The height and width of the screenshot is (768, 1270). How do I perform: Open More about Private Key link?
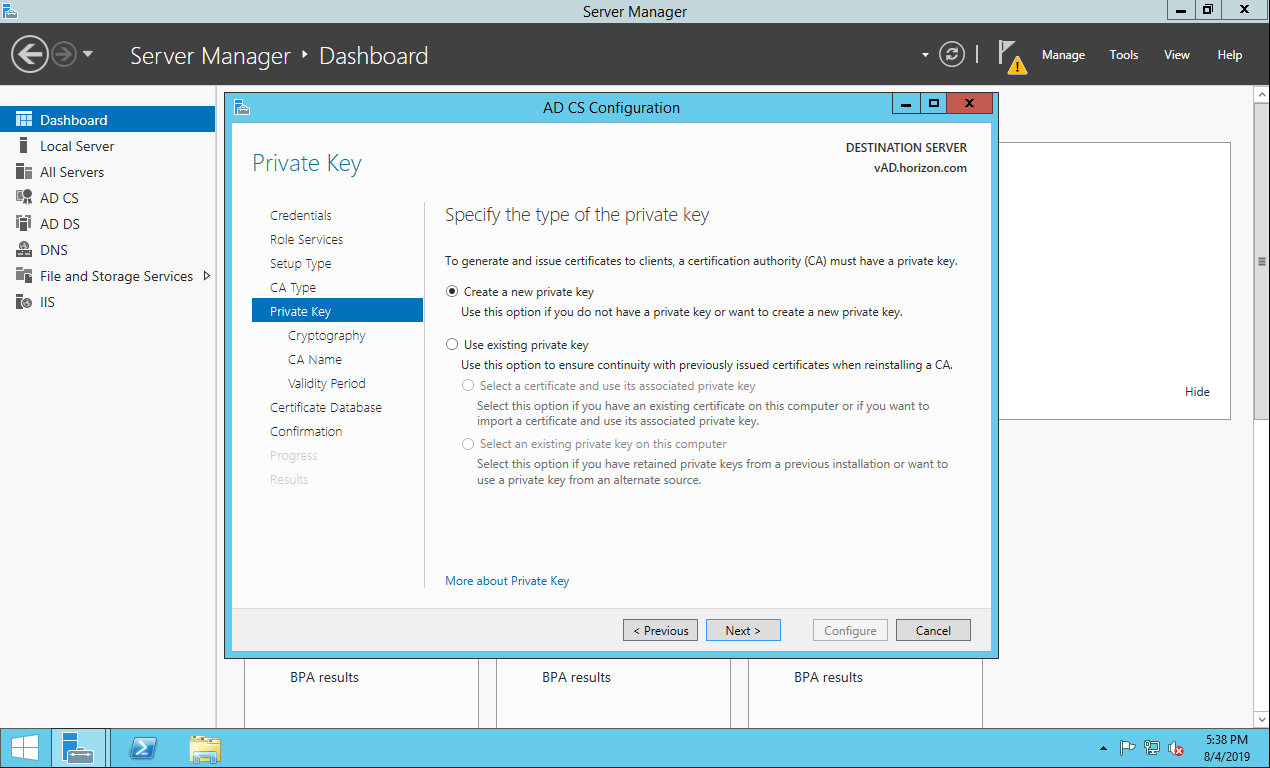click(507, 581)
